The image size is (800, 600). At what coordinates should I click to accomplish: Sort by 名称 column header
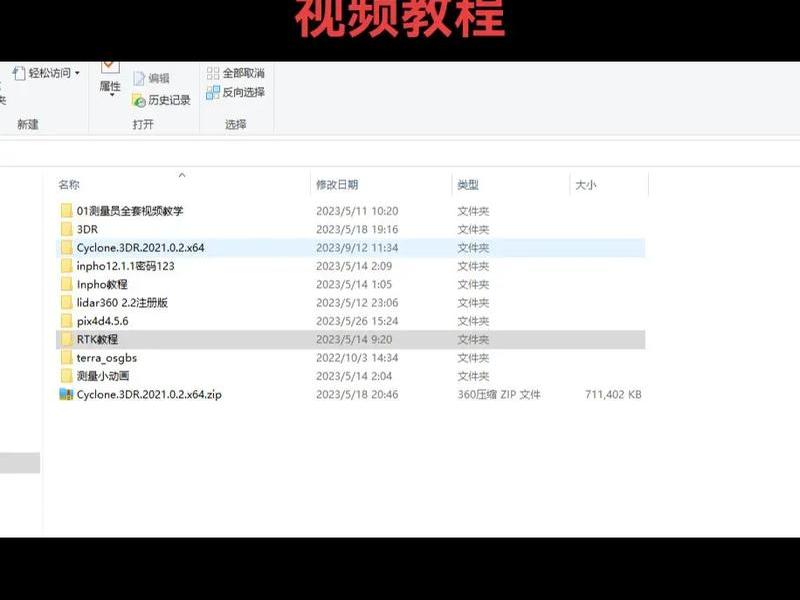[69, 185]
